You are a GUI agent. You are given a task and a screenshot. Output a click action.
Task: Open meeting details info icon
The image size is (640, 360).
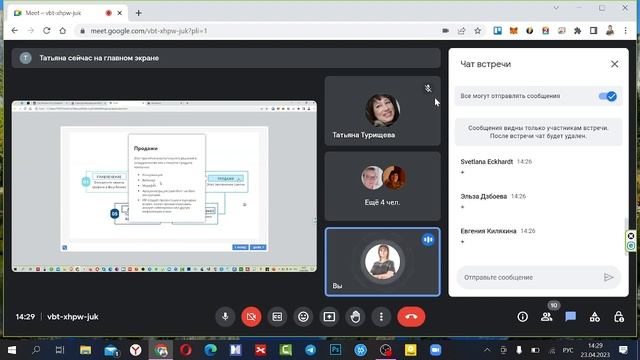522,317
